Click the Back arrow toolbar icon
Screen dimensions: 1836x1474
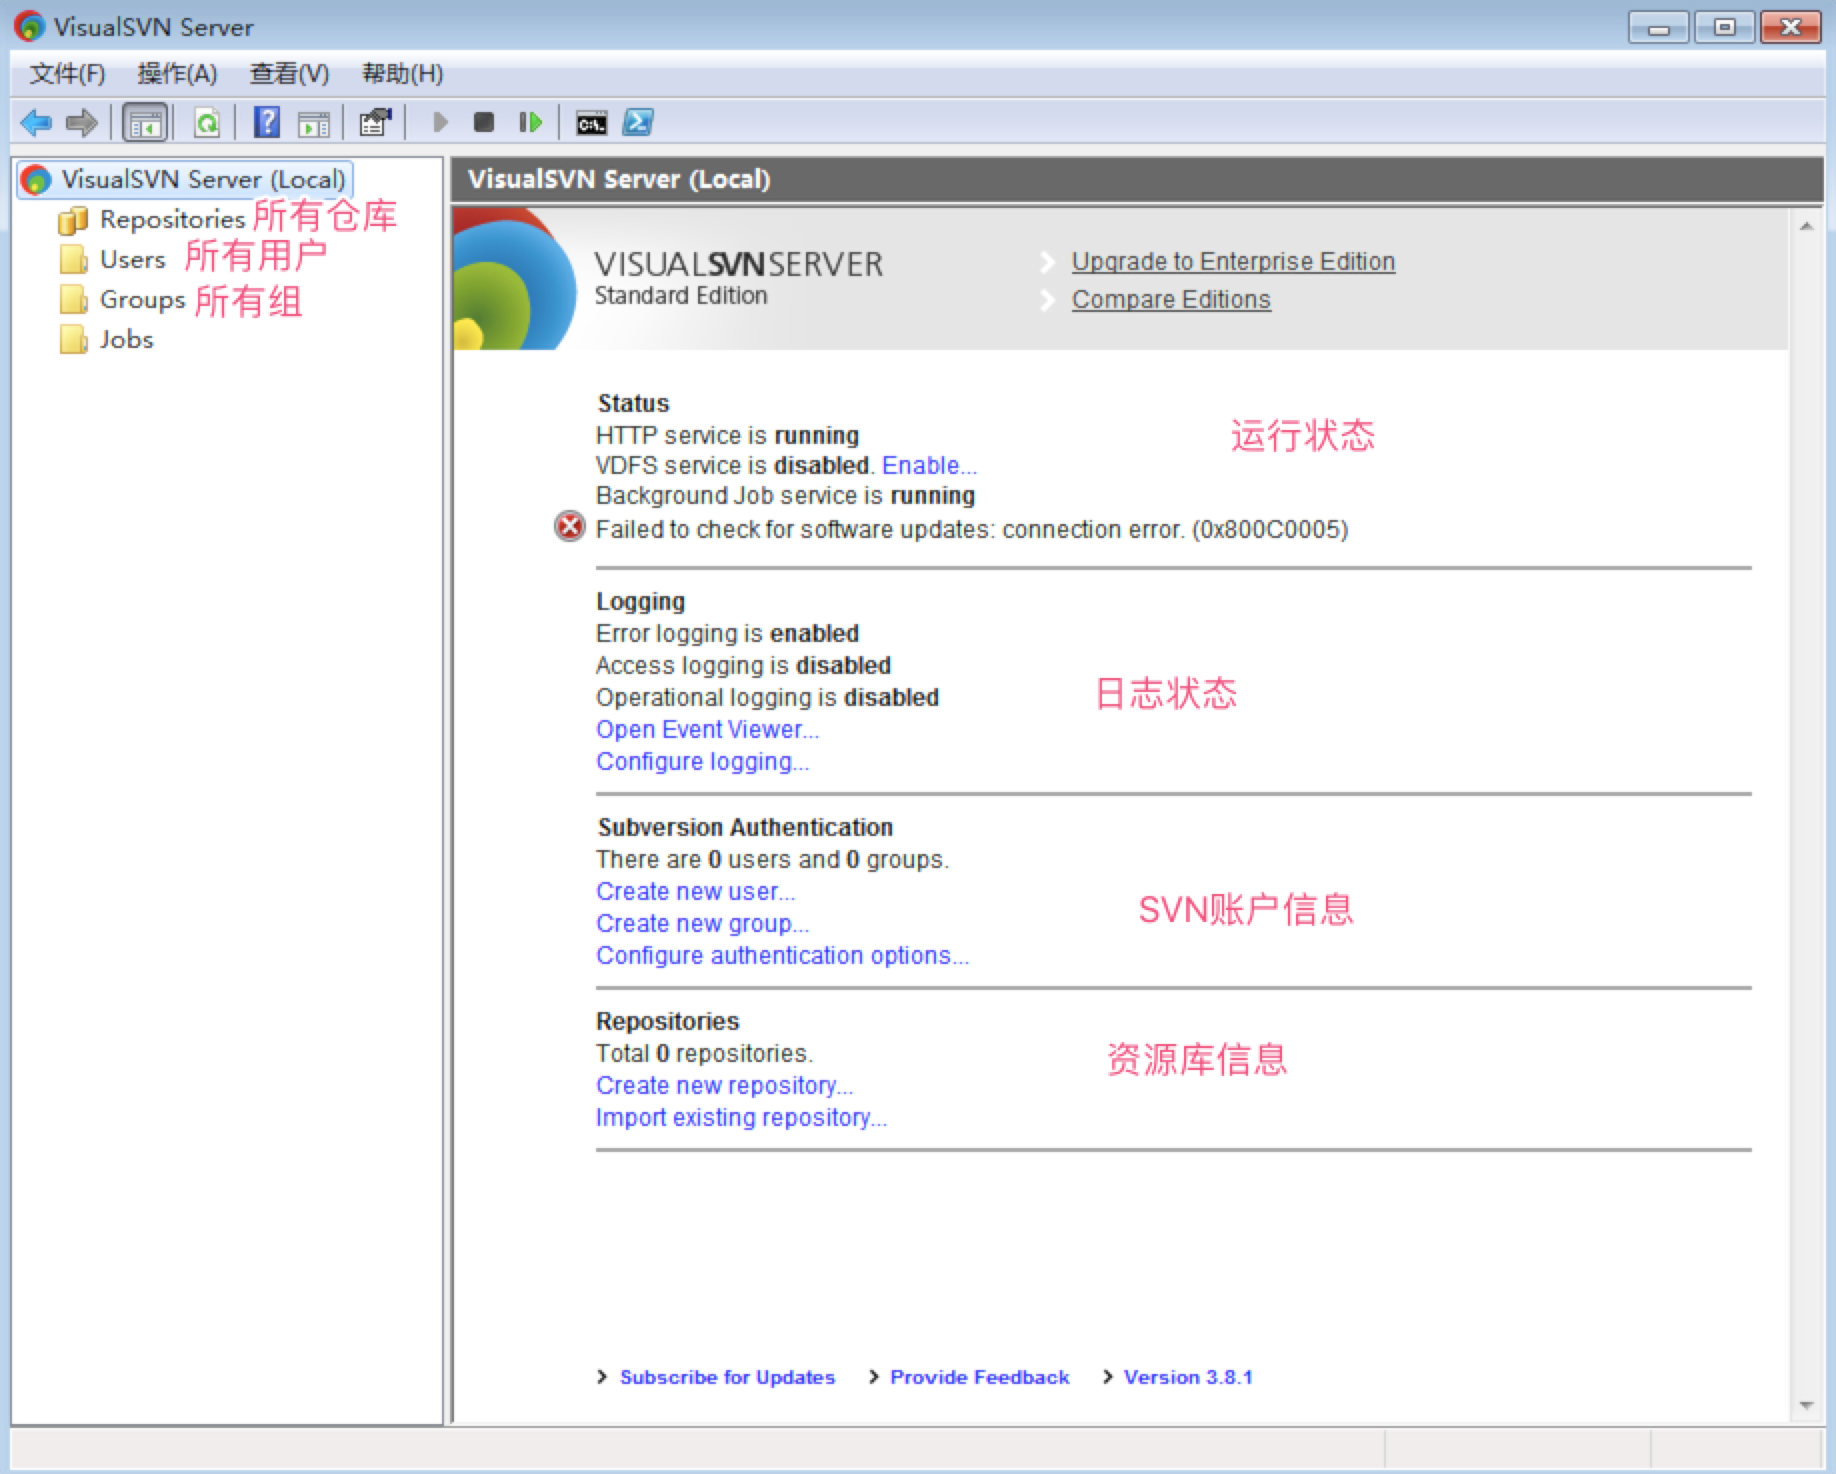click(36, 123)
